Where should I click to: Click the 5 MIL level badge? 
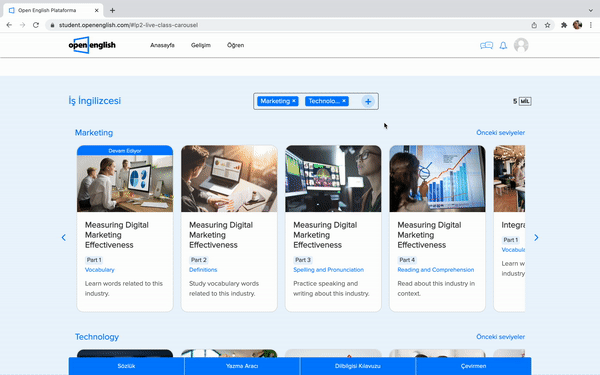522,101
